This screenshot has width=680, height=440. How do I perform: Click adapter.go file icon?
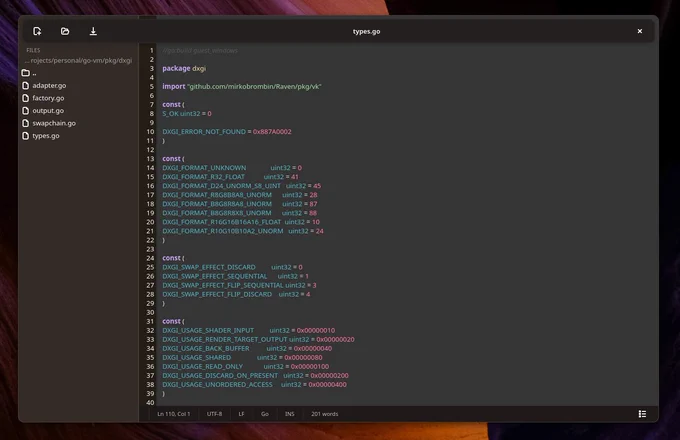click(x=26, y=85)
